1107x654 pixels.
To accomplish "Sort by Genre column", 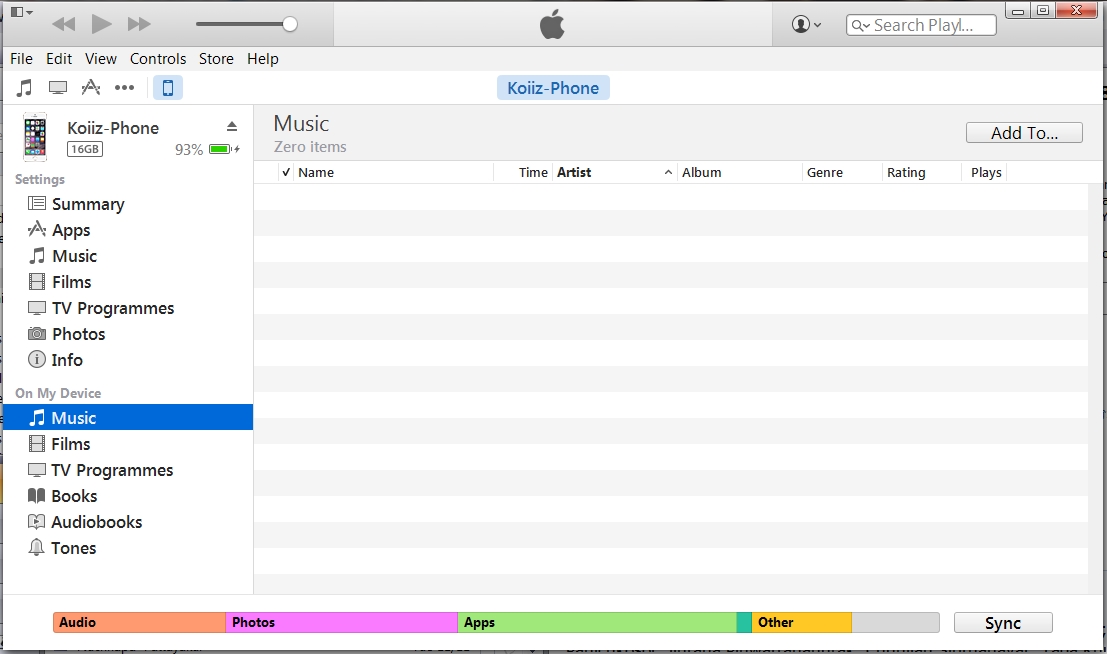I will [x=825, y=172].
